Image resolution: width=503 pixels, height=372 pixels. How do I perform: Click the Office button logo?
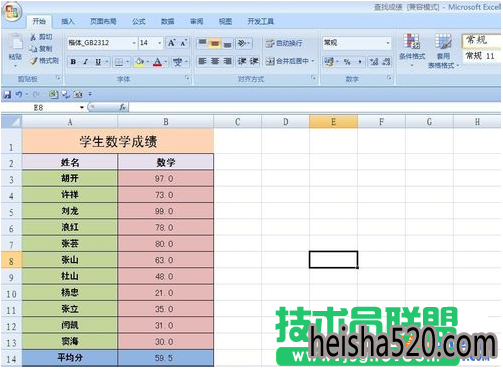[x=13, y=12]
